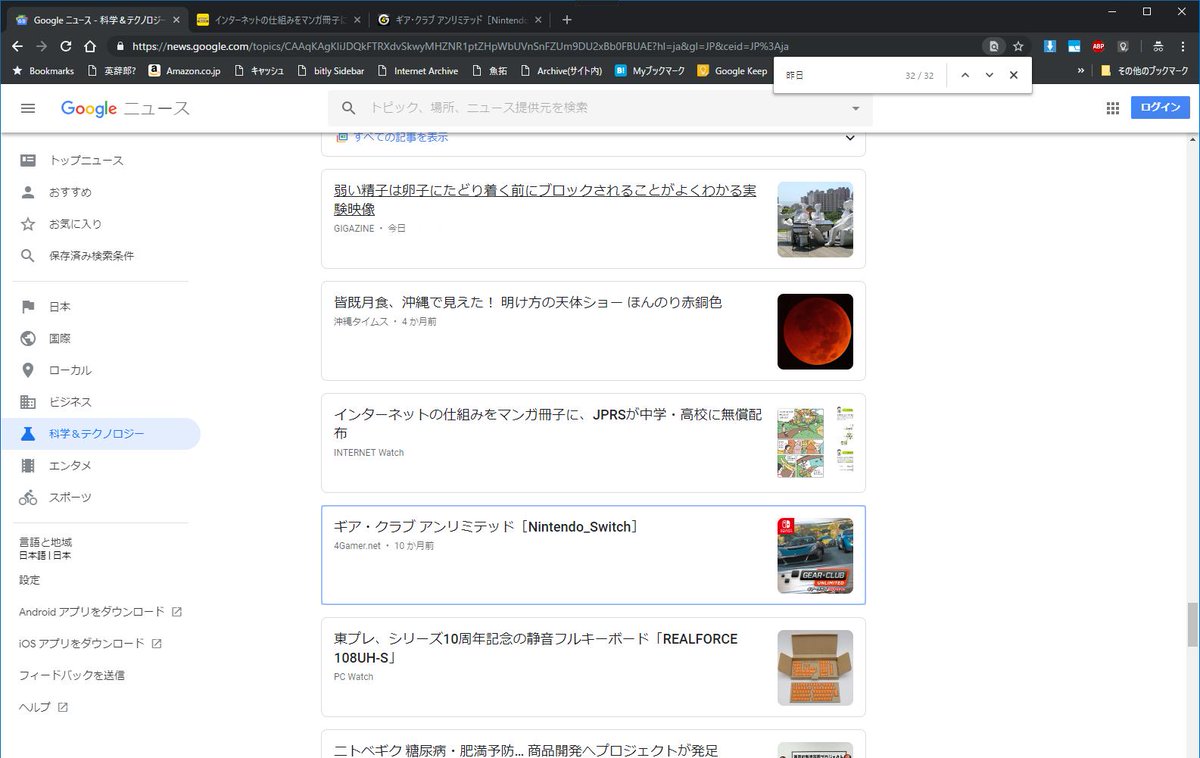Click the blue window-shaped extension icon

click(1074, 46)
